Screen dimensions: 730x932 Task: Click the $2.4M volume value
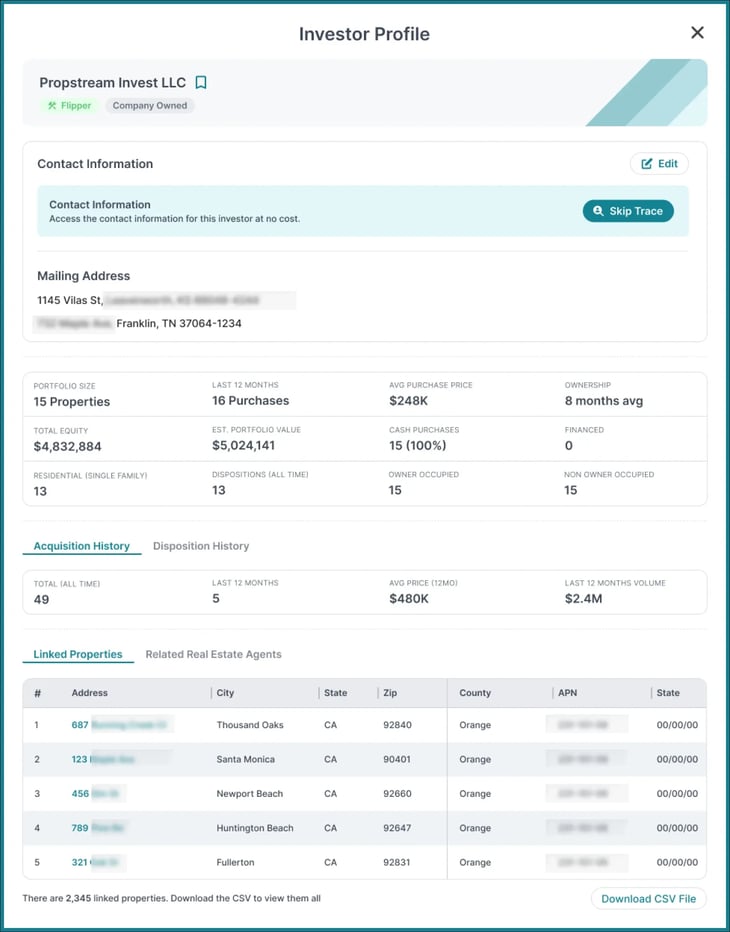(x=583, y=599)
